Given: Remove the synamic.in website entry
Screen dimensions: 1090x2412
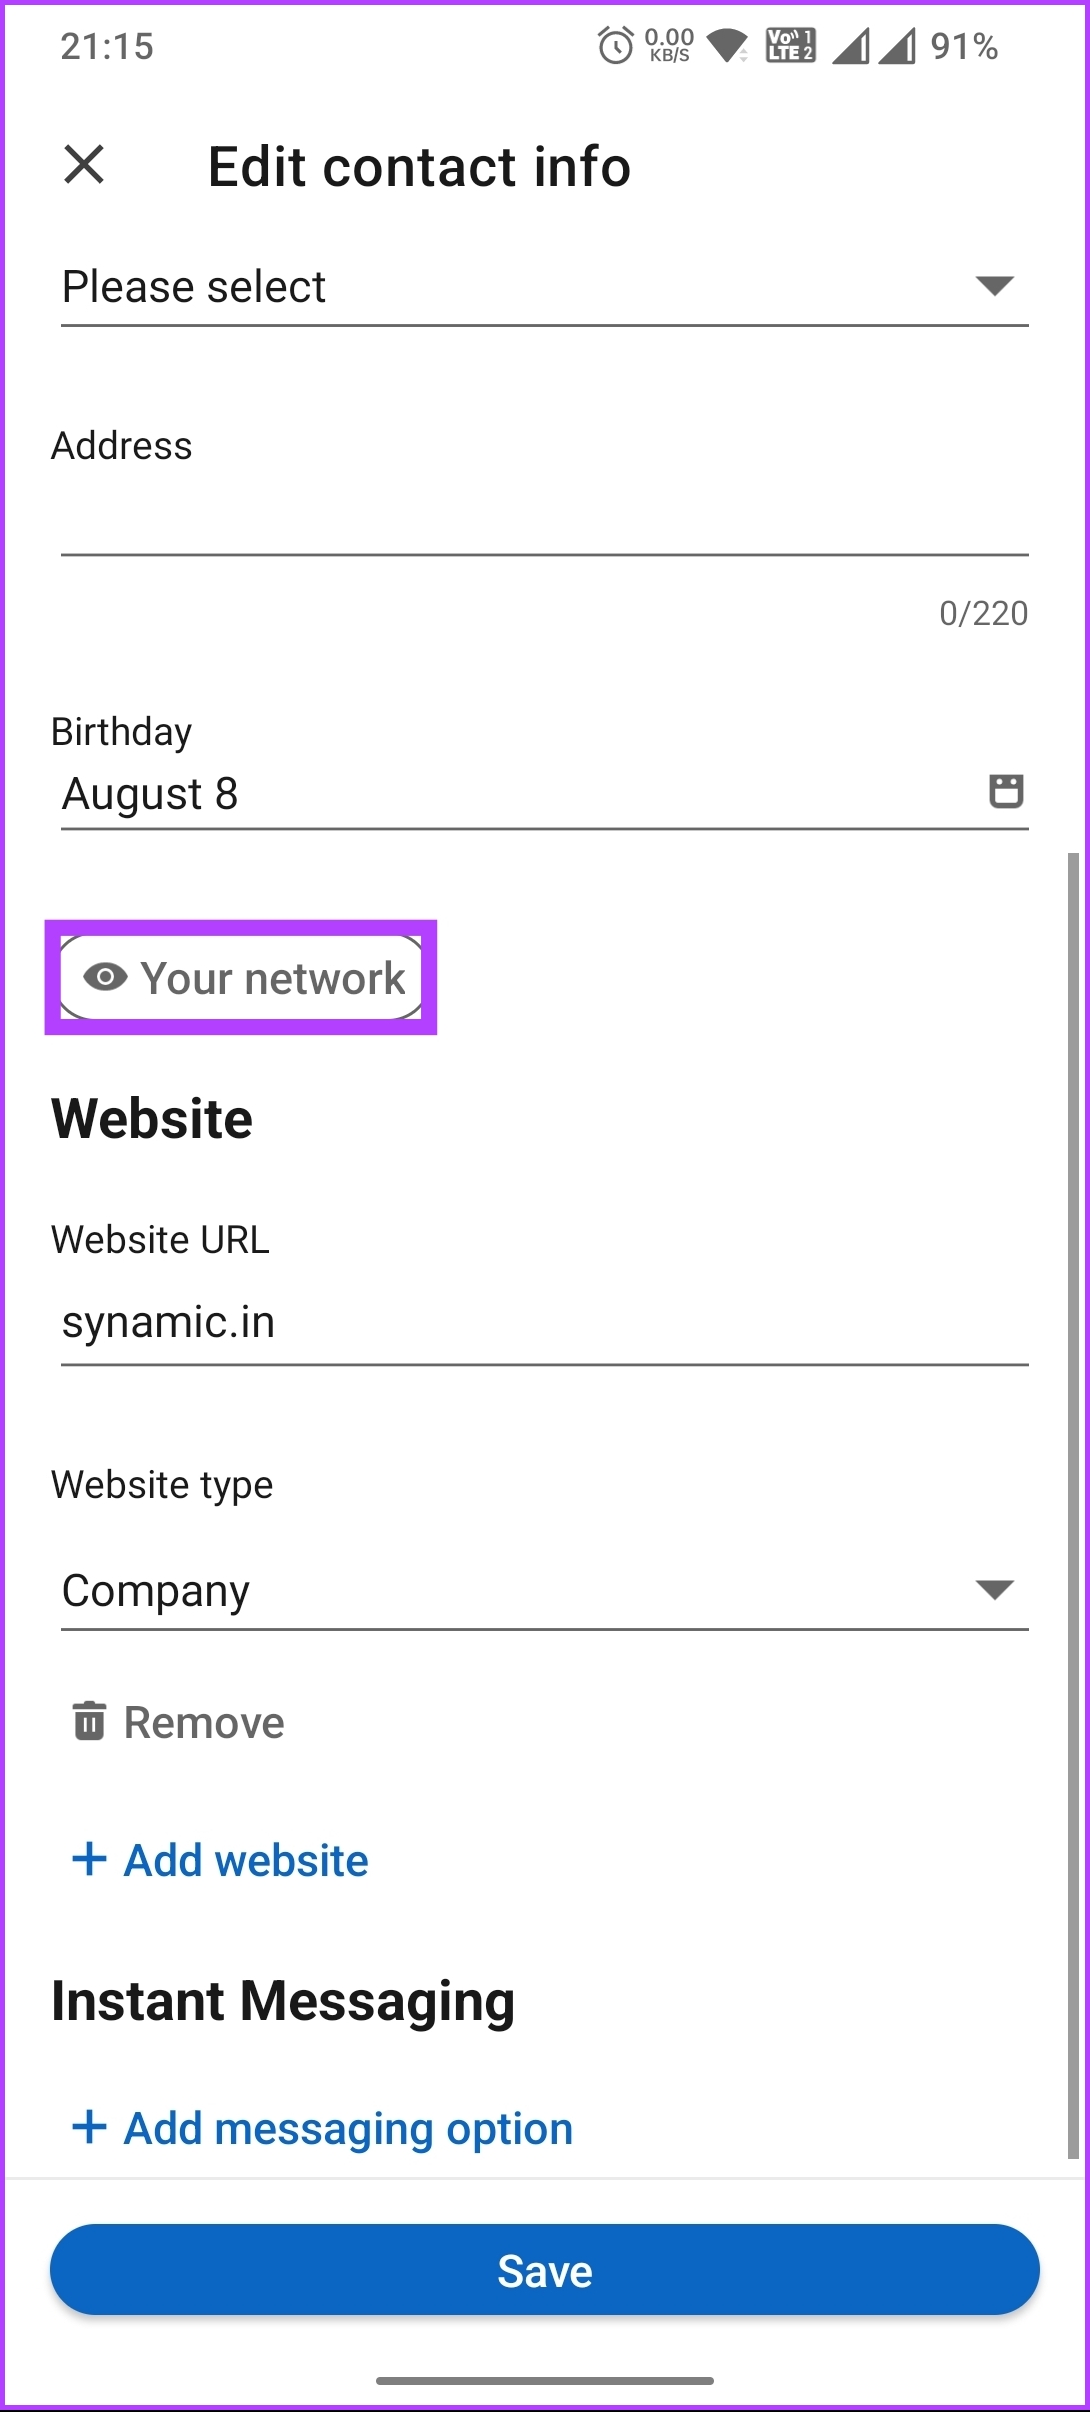Looking at the screenshot, I should tap(179, 1722).
